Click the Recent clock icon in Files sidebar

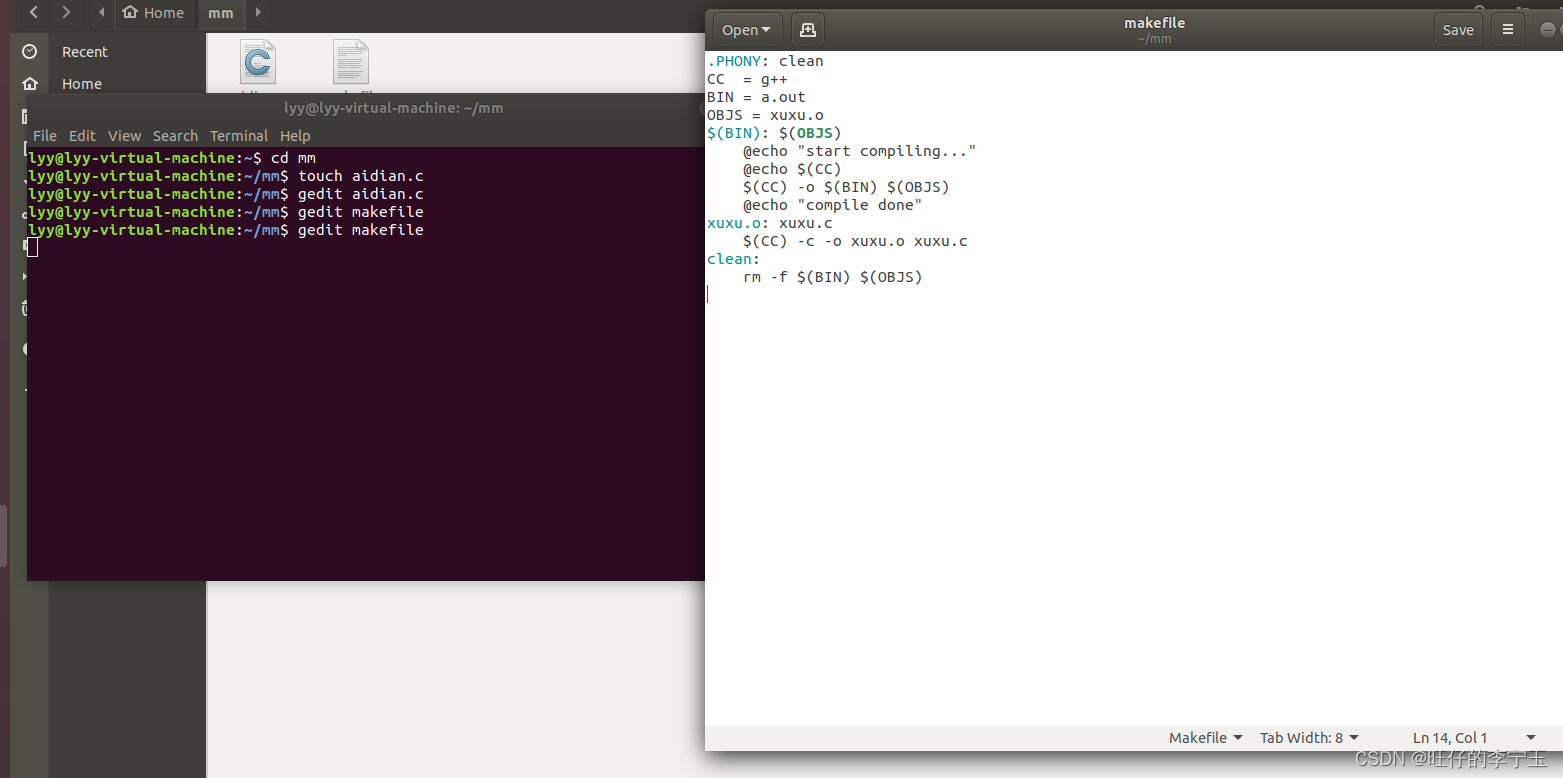pos(30,52)
